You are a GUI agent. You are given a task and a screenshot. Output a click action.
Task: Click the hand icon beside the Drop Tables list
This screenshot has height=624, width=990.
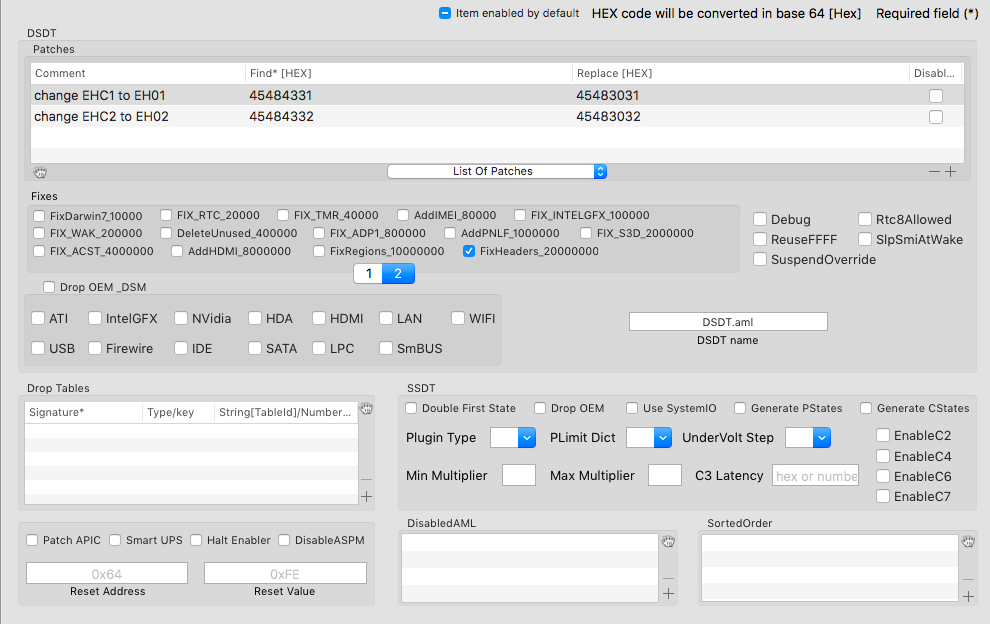coord(366,409)
